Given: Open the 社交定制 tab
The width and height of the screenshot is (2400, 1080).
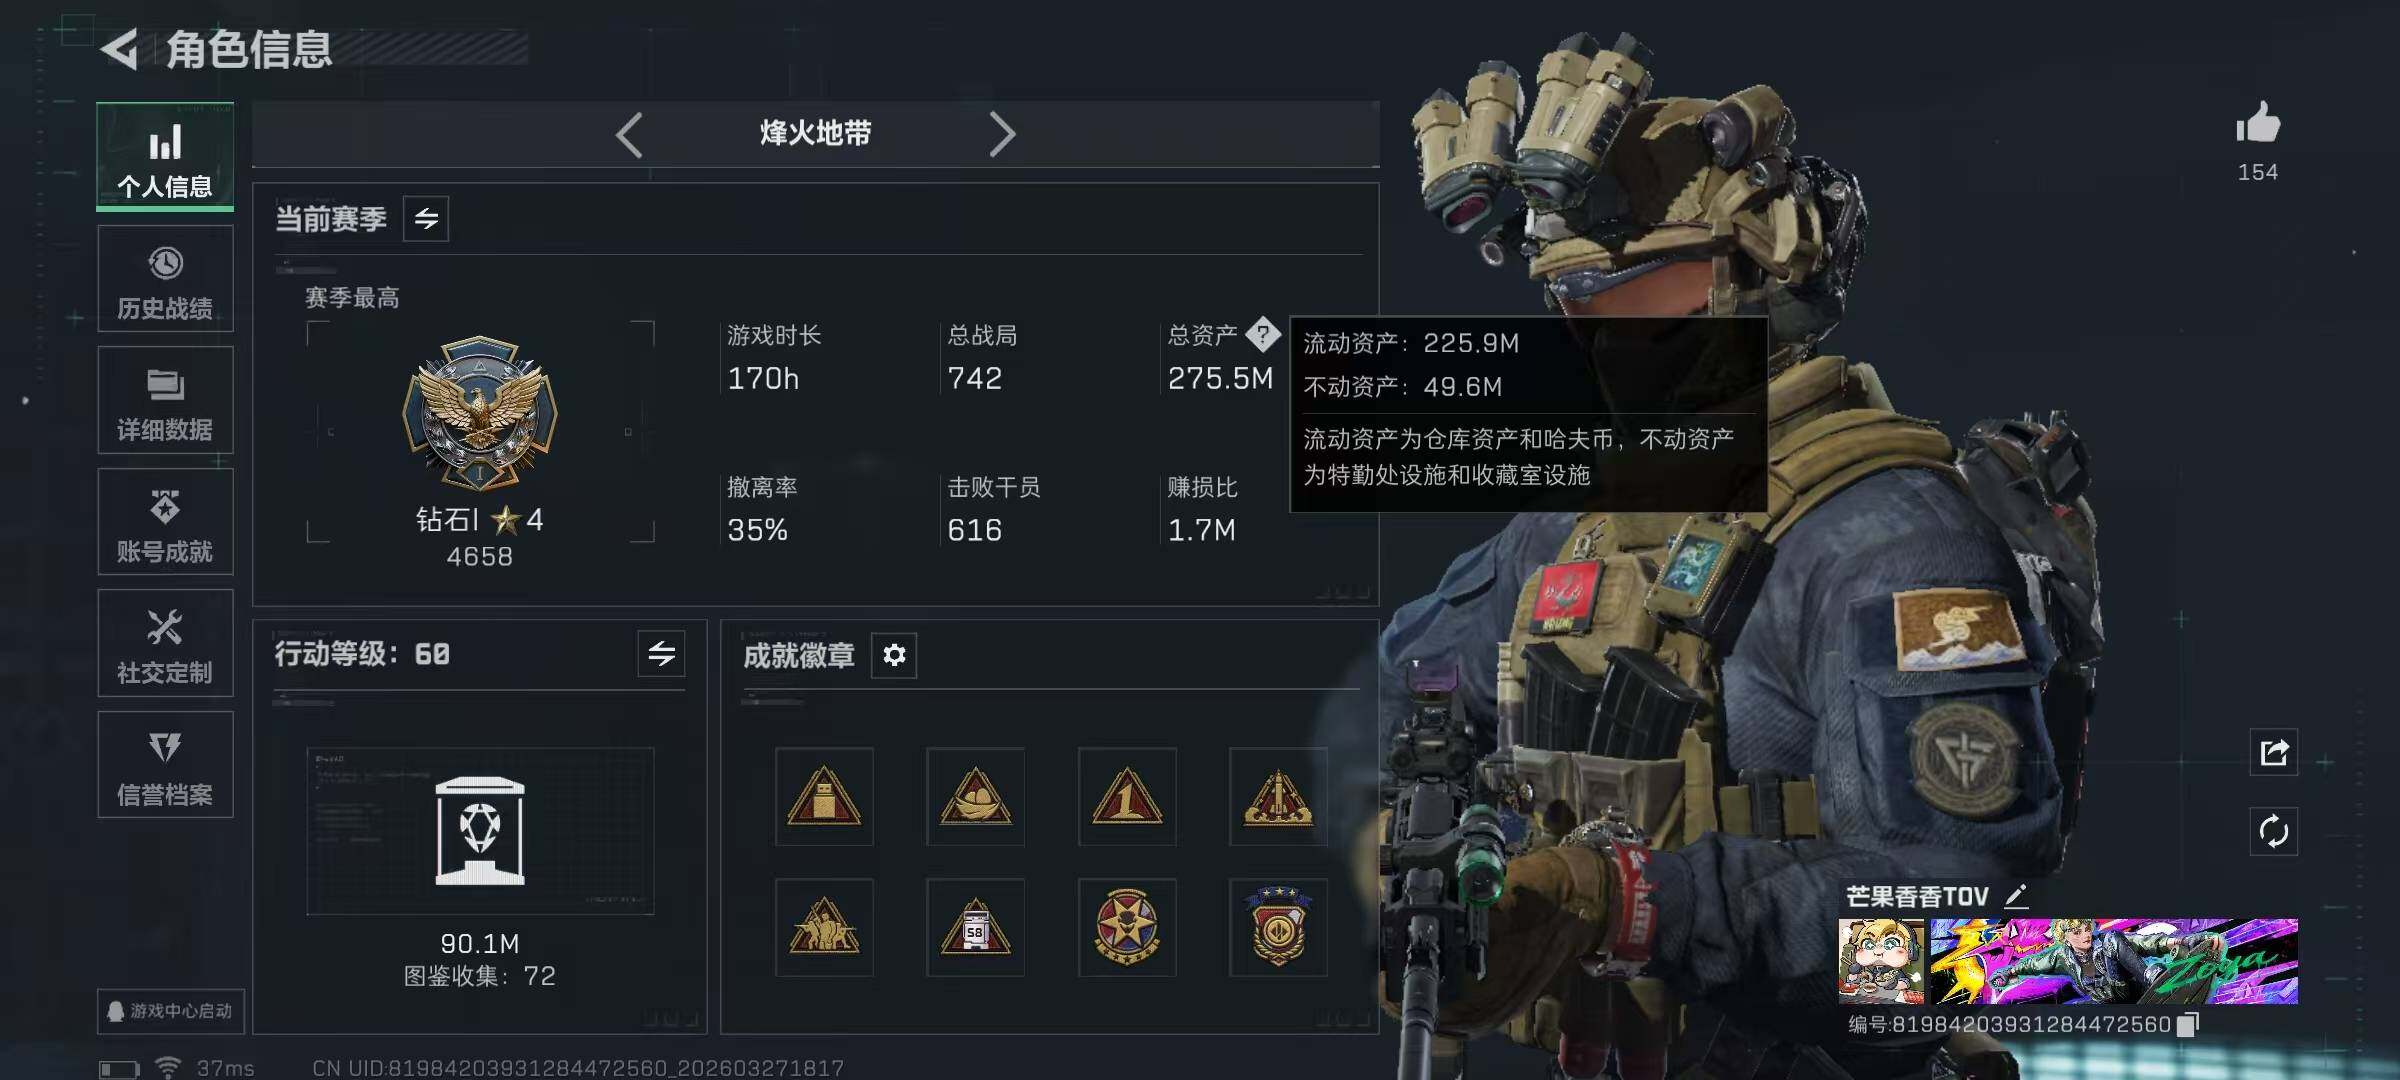Looking at the screenshot, I should click(165, 643).
